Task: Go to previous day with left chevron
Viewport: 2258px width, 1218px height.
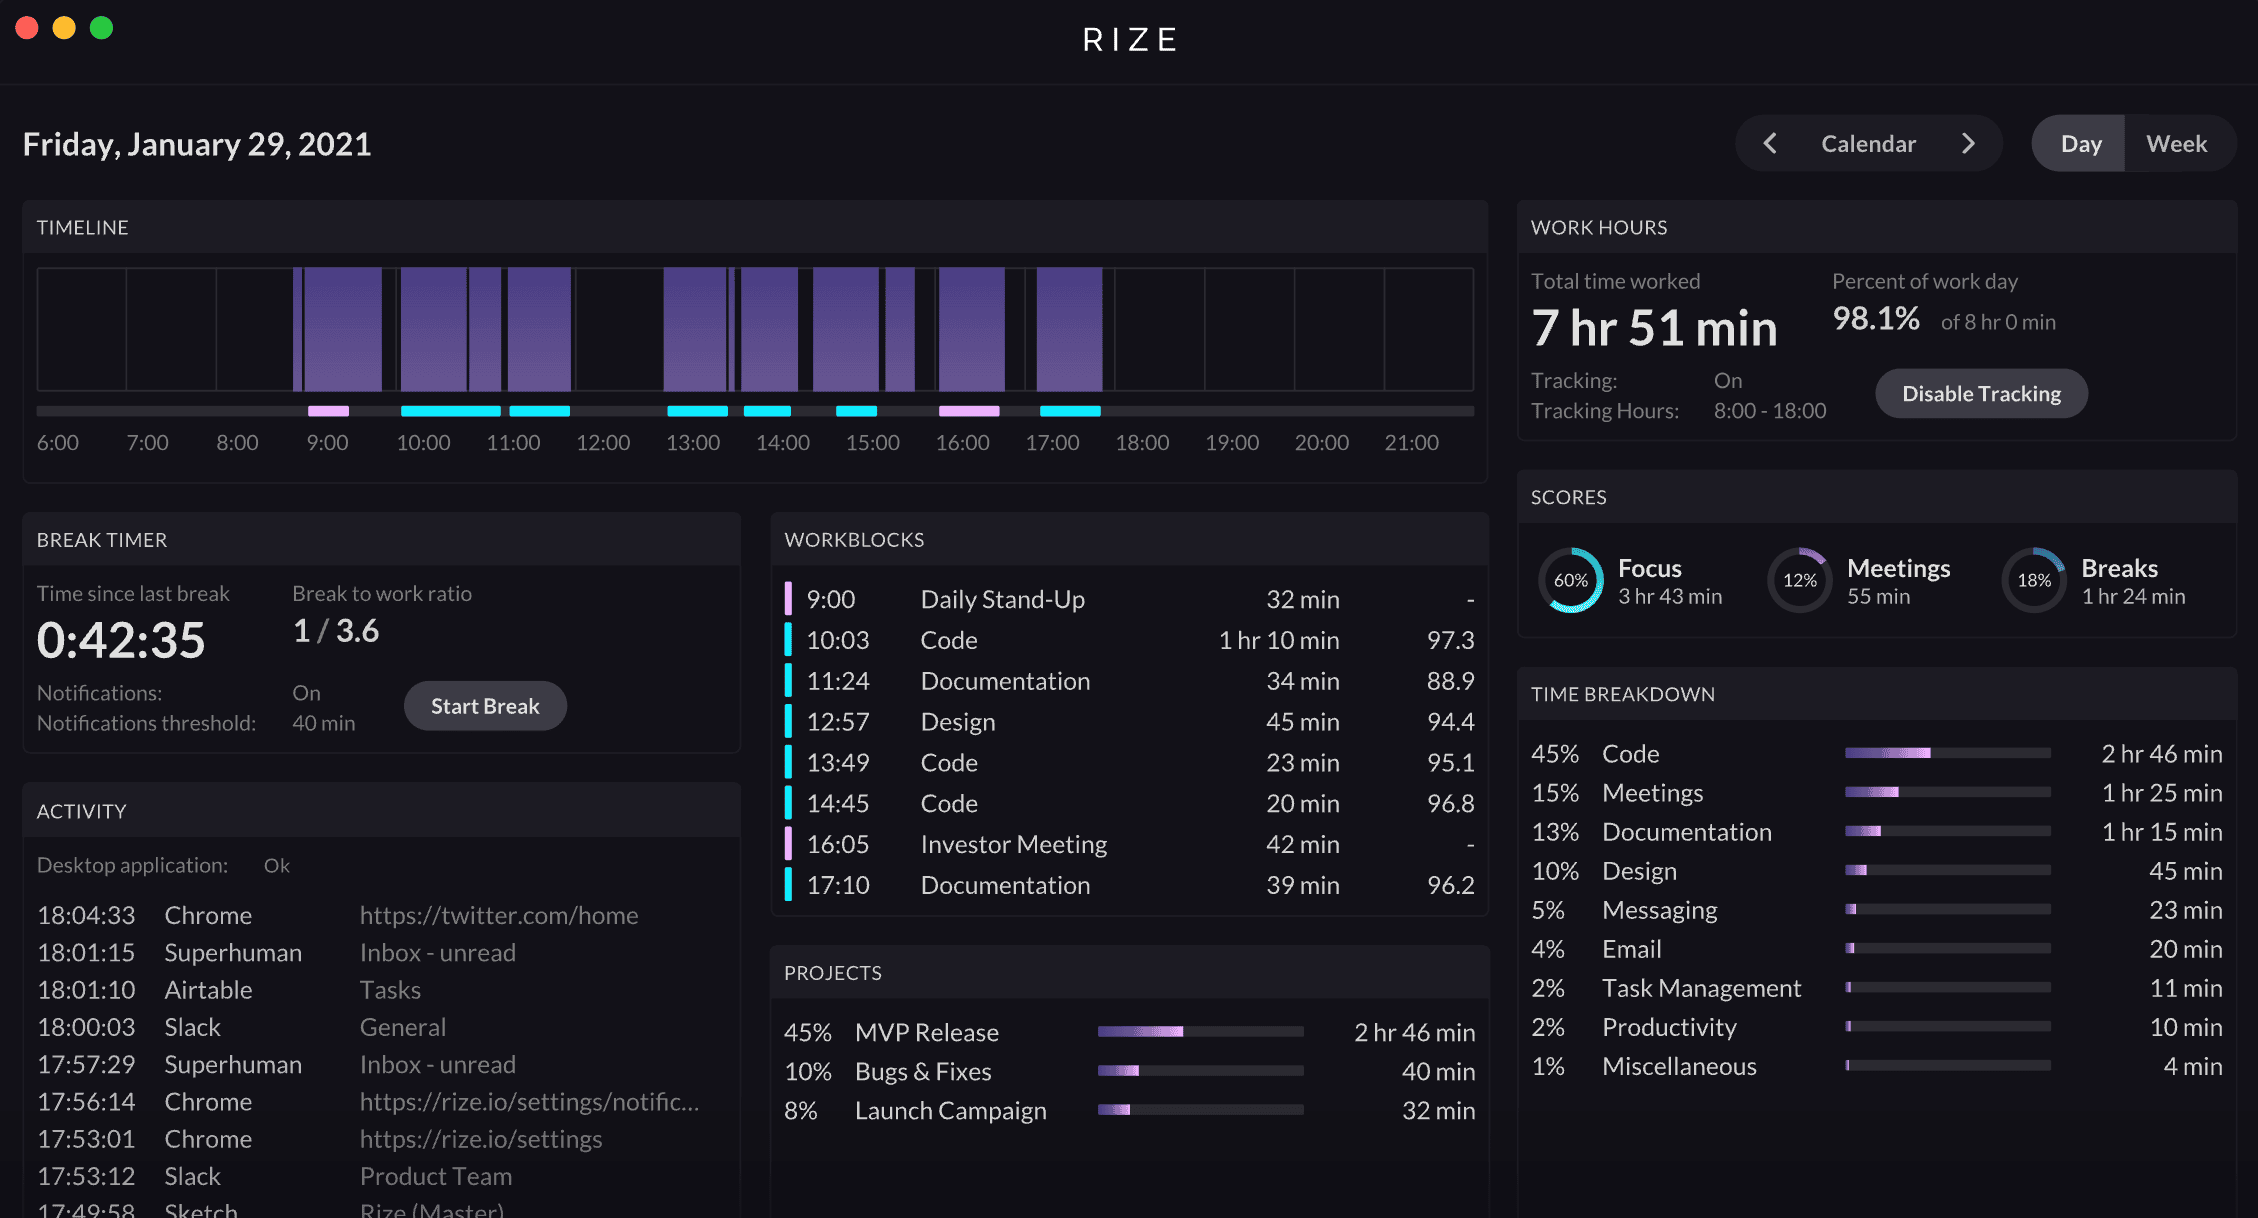Action: [x=1769, y=143]
